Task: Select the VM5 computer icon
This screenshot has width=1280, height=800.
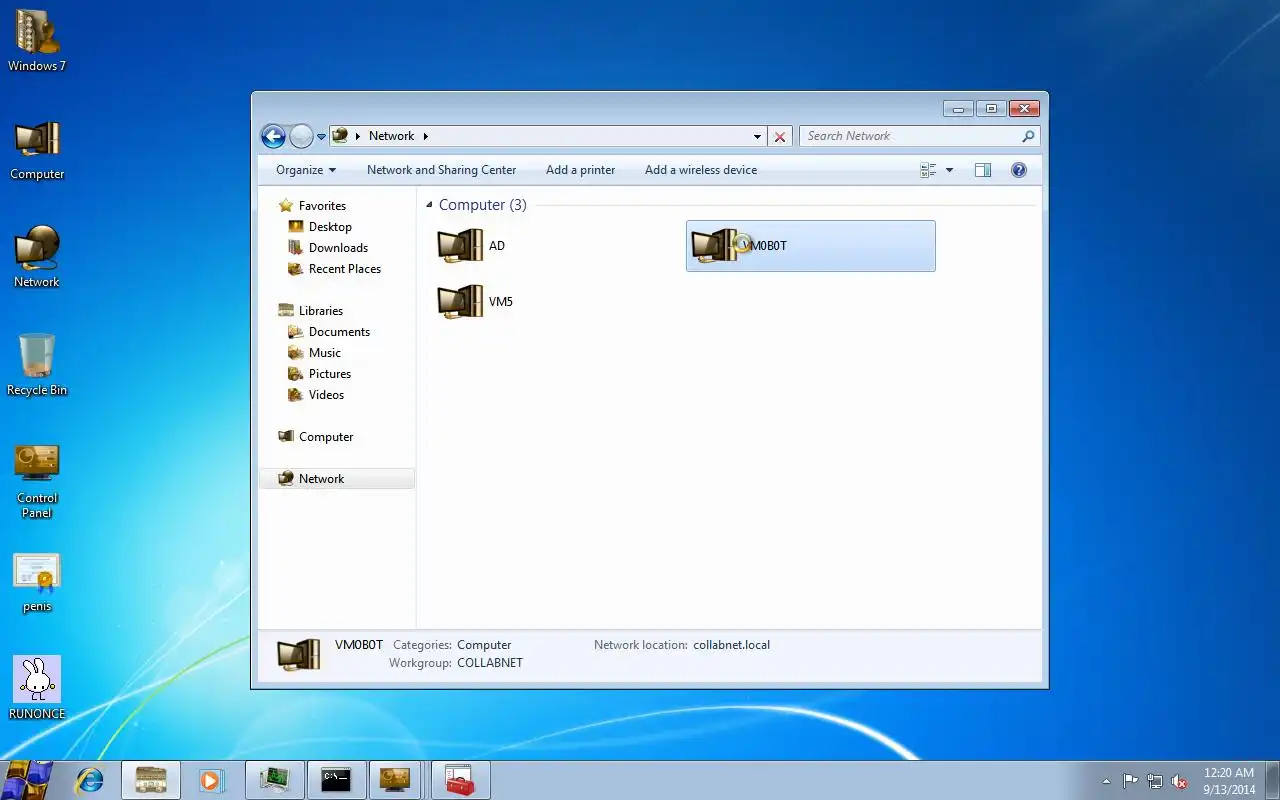Action: tap(460, 302)
